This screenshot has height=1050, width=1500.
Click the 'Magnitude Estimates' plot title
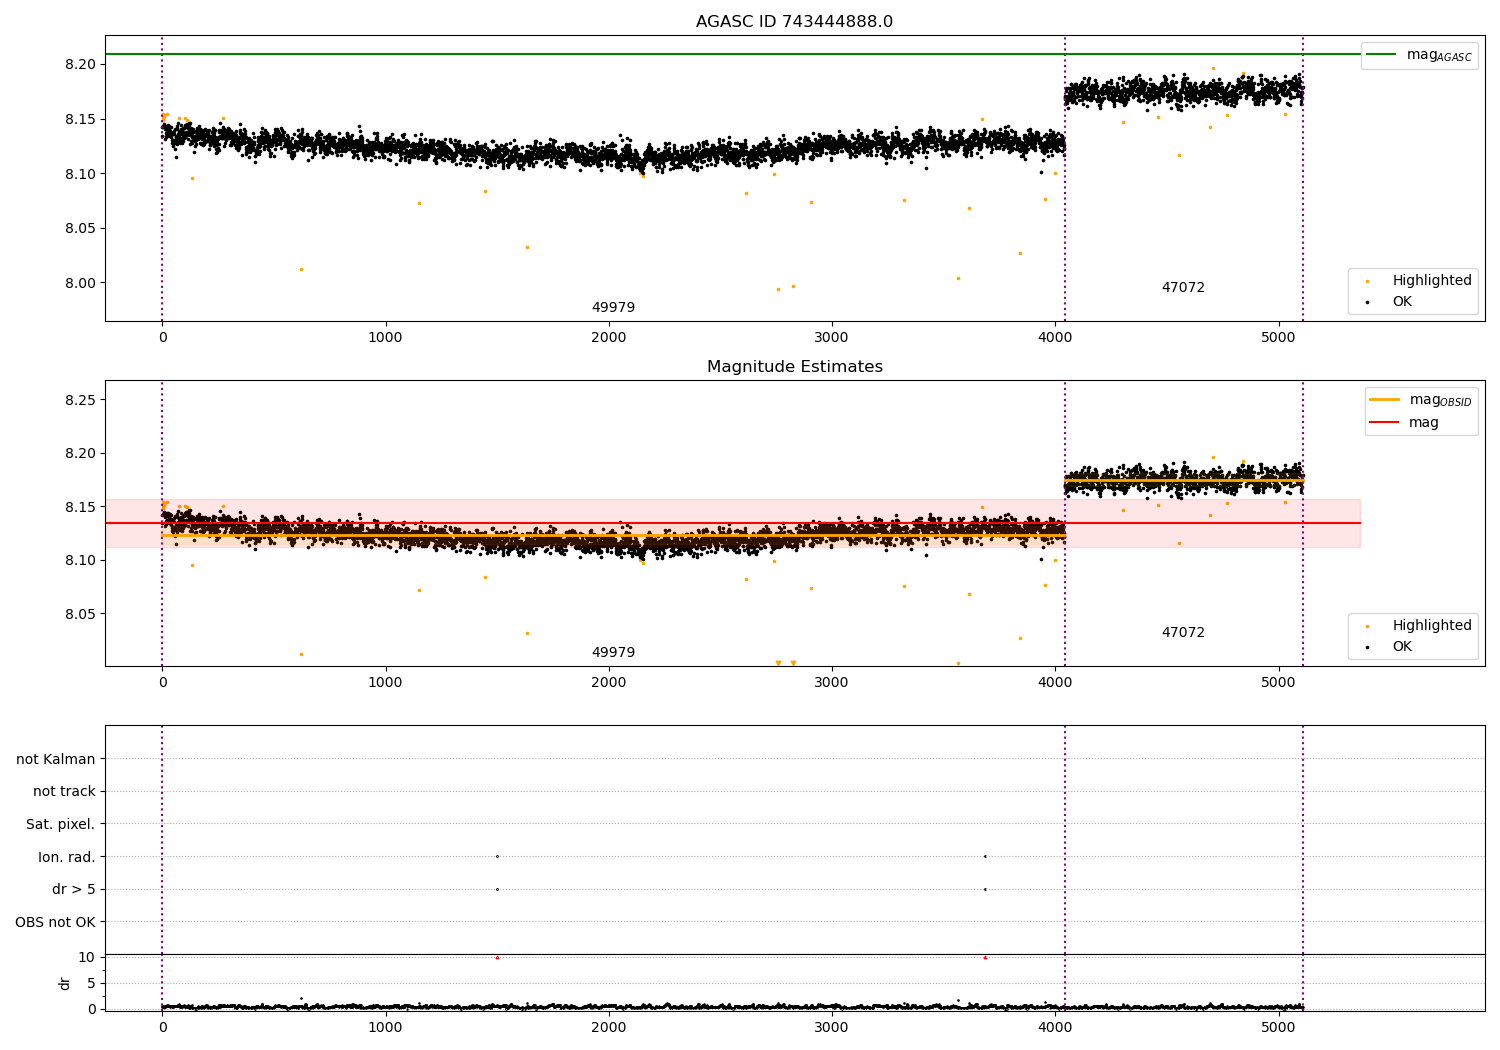coord(794,367)
